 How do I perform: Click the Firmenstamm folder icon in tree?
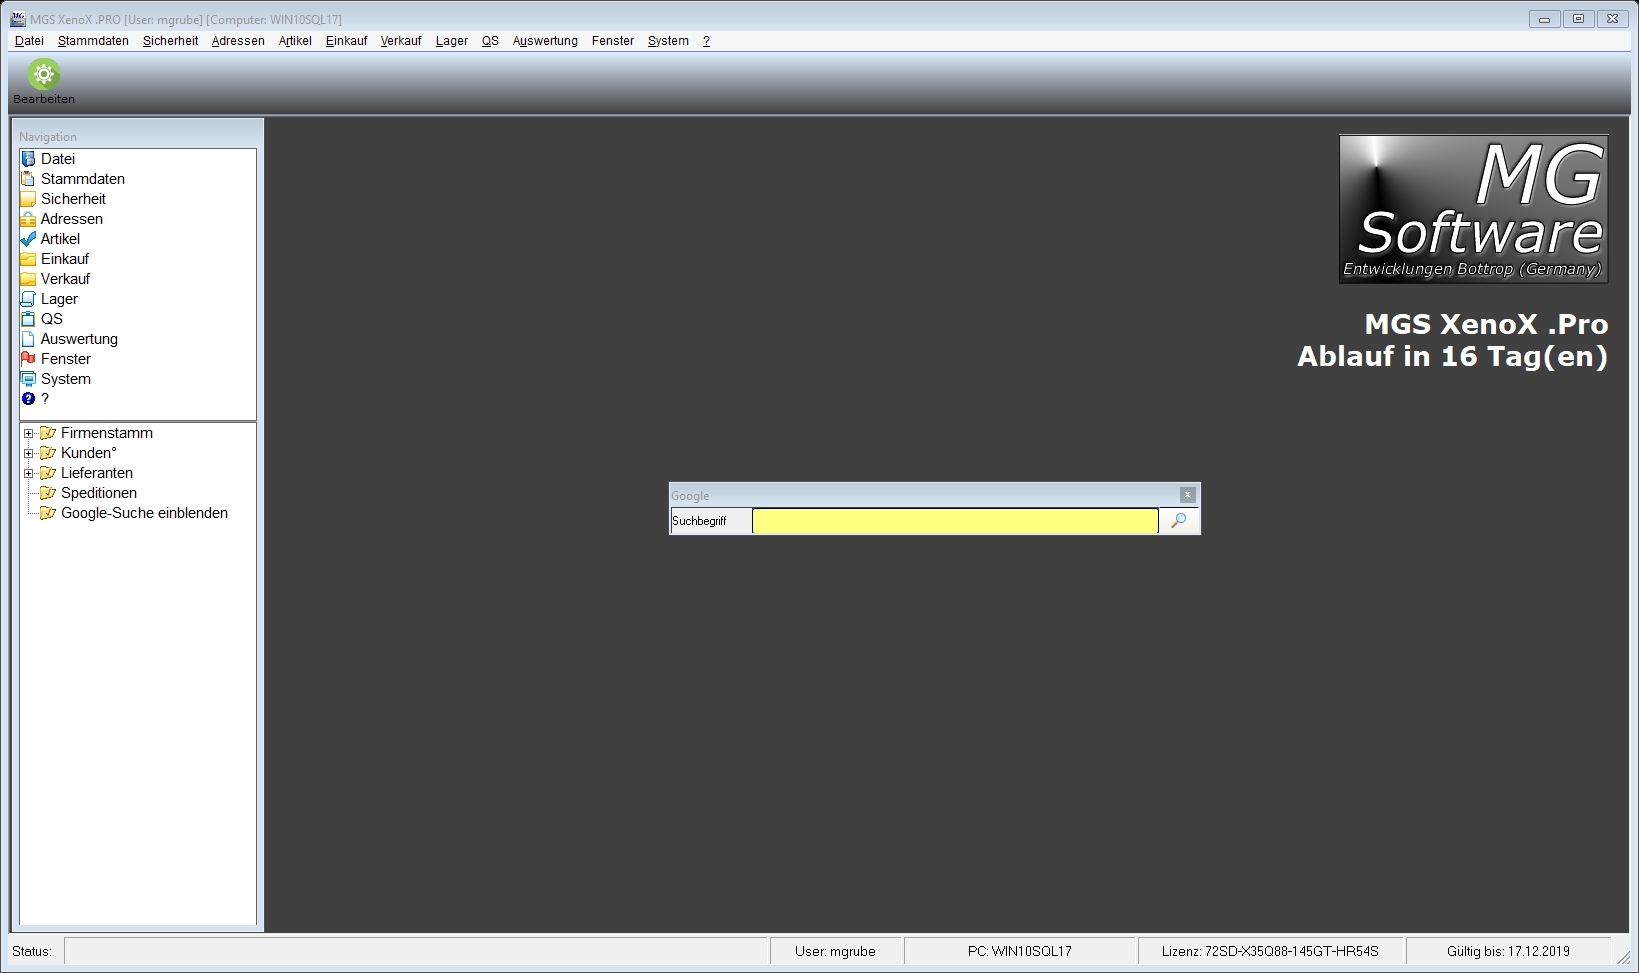[x=47, y=433]
